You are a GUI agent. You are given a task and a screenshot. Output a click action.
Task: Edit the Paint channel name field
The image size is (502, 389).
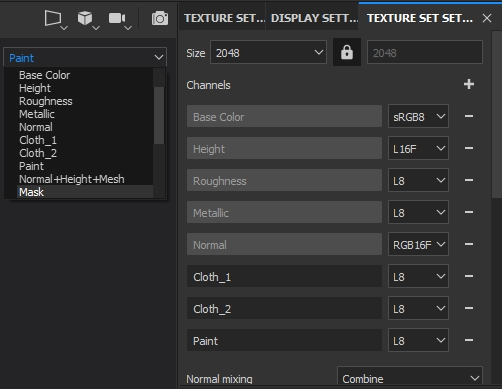[x=284, y=340]
